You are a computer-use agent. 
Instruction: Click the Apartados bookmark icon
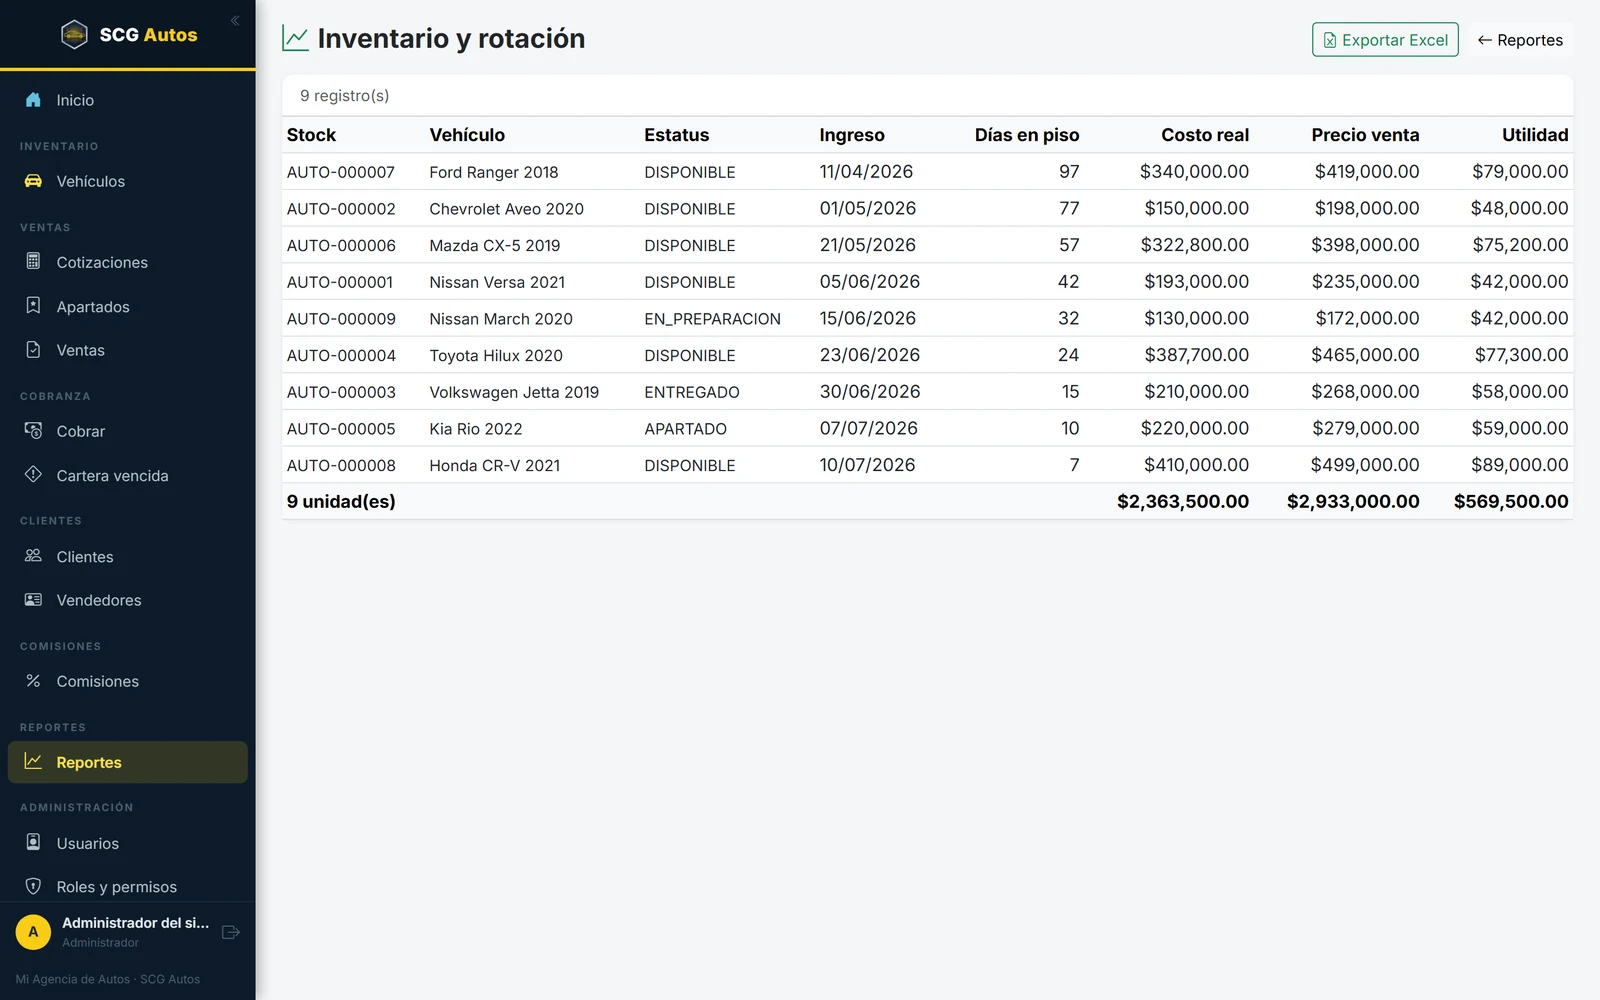(33, 305)
